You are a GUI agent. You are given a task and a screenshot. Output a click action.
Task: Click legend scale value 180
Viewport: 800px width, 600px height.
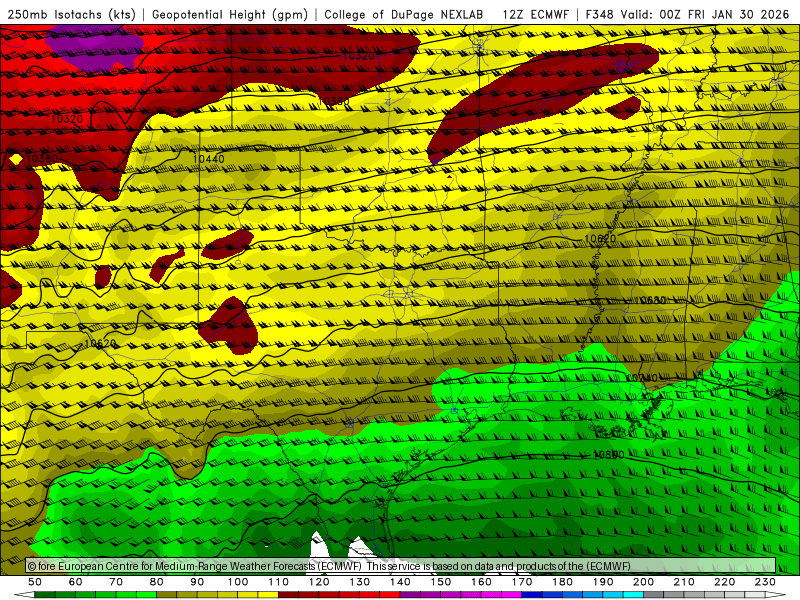(x=562, y=582)
